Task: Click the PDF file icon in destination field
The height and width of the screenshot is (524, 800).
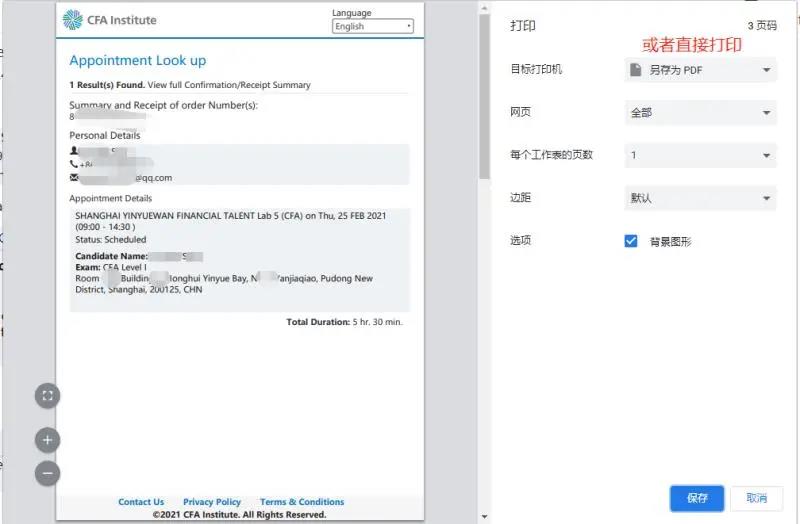Action: pyautogui.click(x=636, y=70)
